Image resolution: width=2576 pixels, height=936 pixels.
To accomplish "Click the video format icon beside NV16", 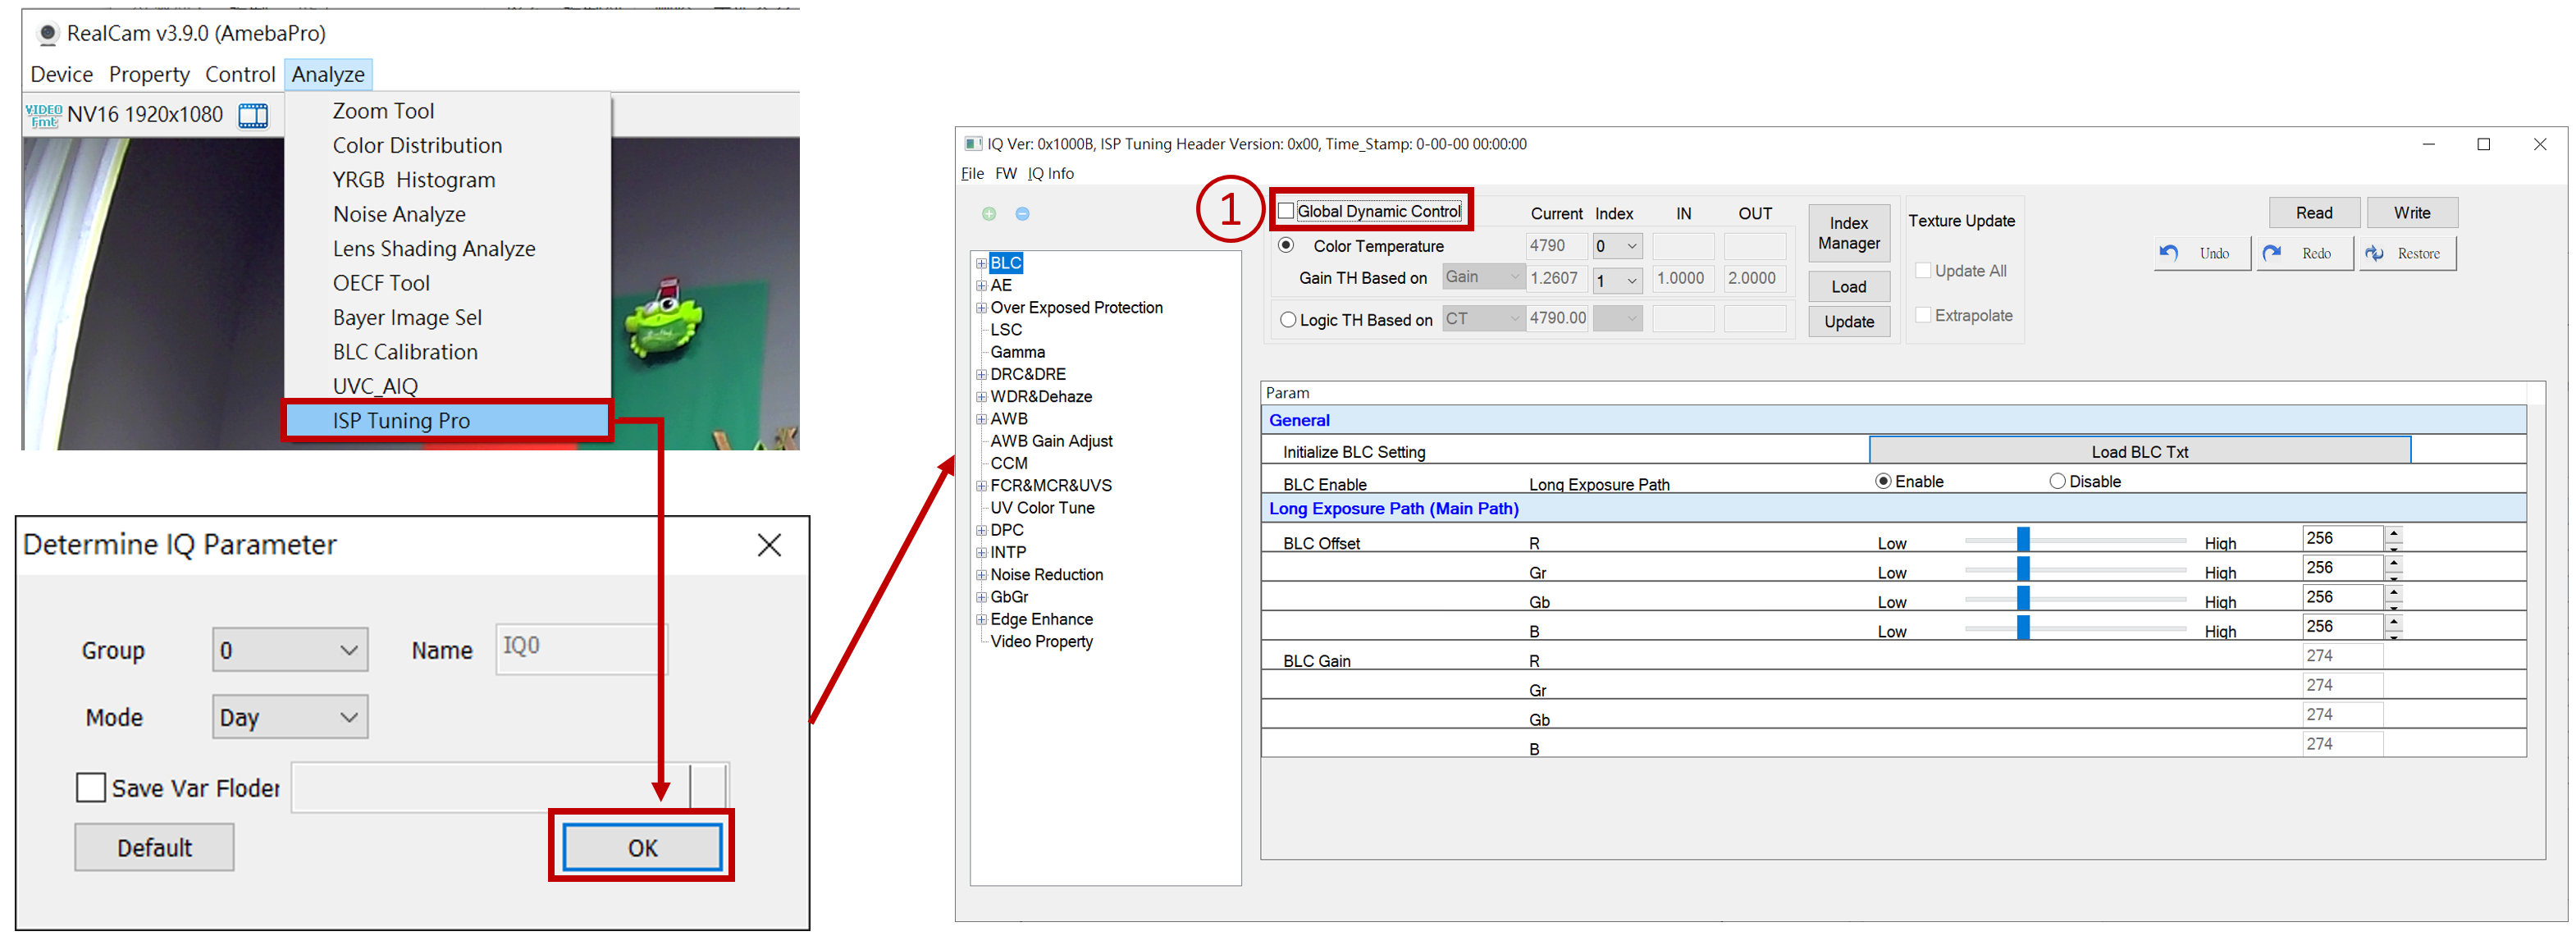I will (43, 115).
